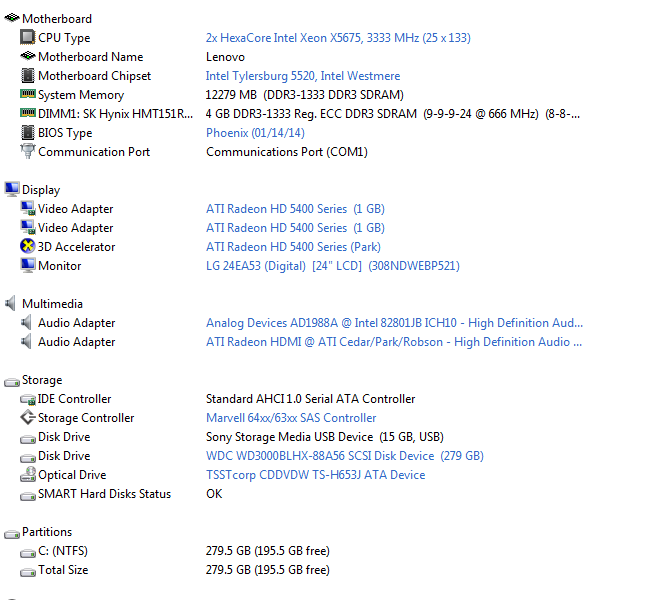The width and height of the screenshot is (653, 600).
Task: Select the 12279 MB system memory value
Action: (305, 95)
